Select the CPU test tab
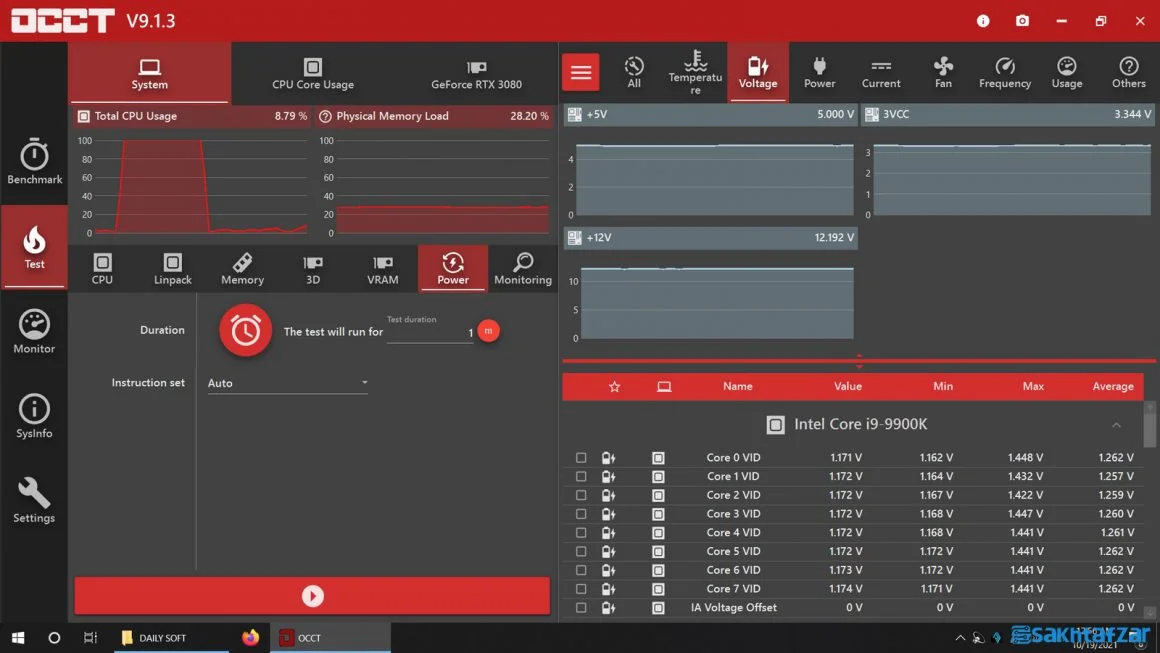The height and width of the screenshot is (653, 1160). [102, 268]
